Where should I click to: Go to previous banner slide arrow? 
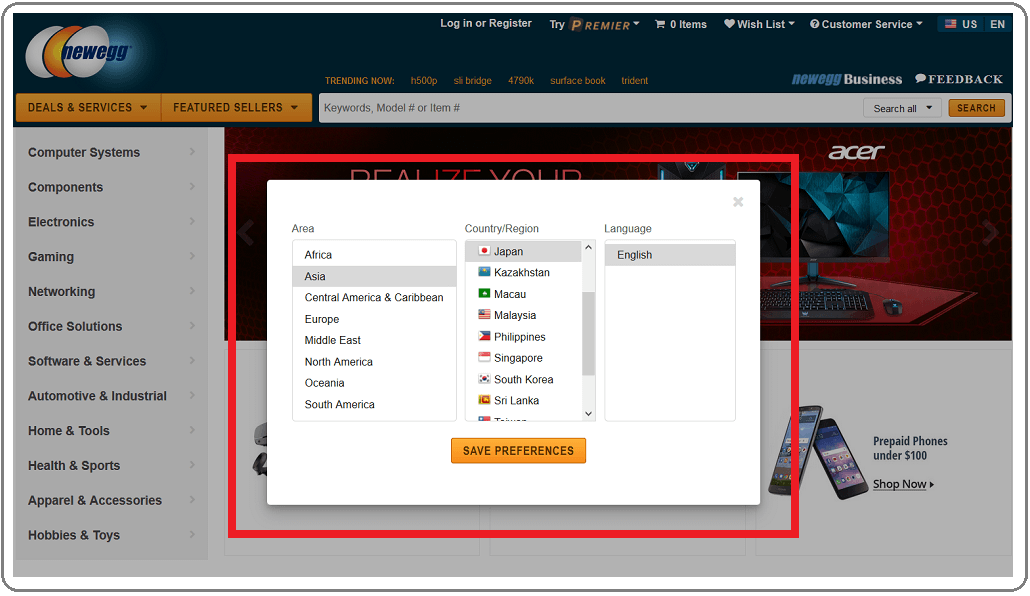click(x=246, y=233)
